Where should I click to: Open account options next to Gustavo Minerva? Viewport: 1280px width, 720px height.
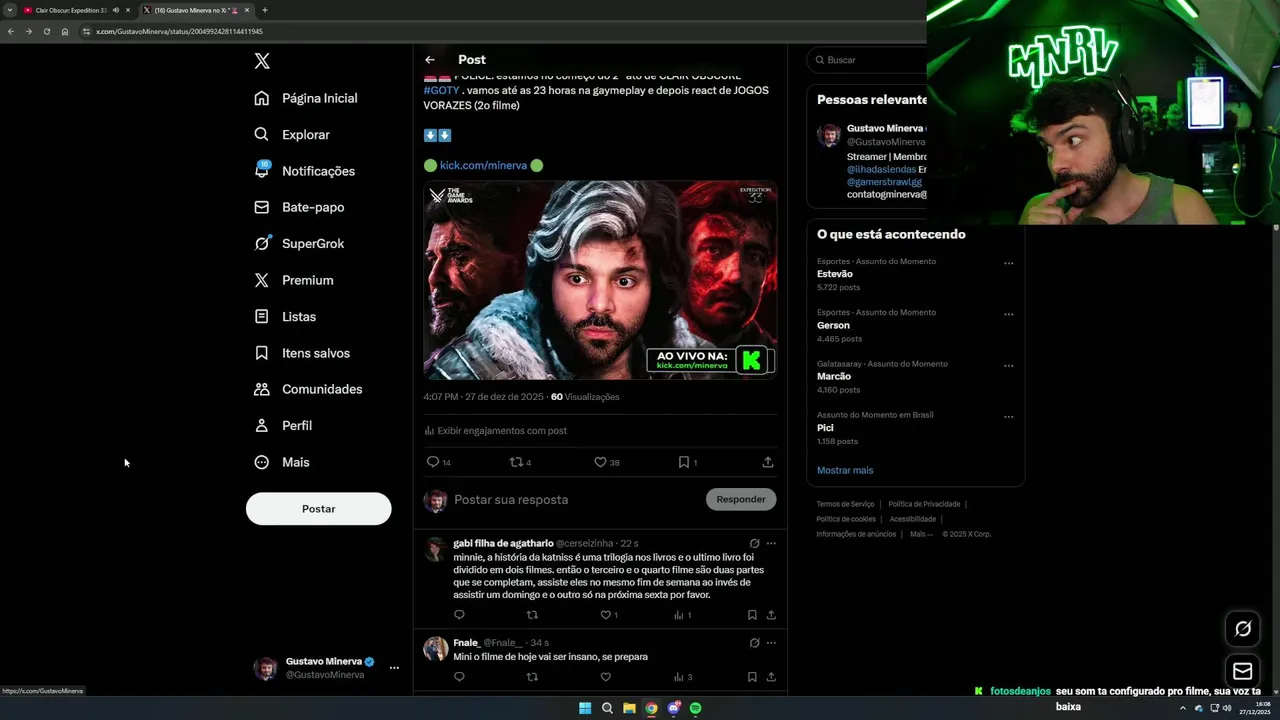(394, 668)
